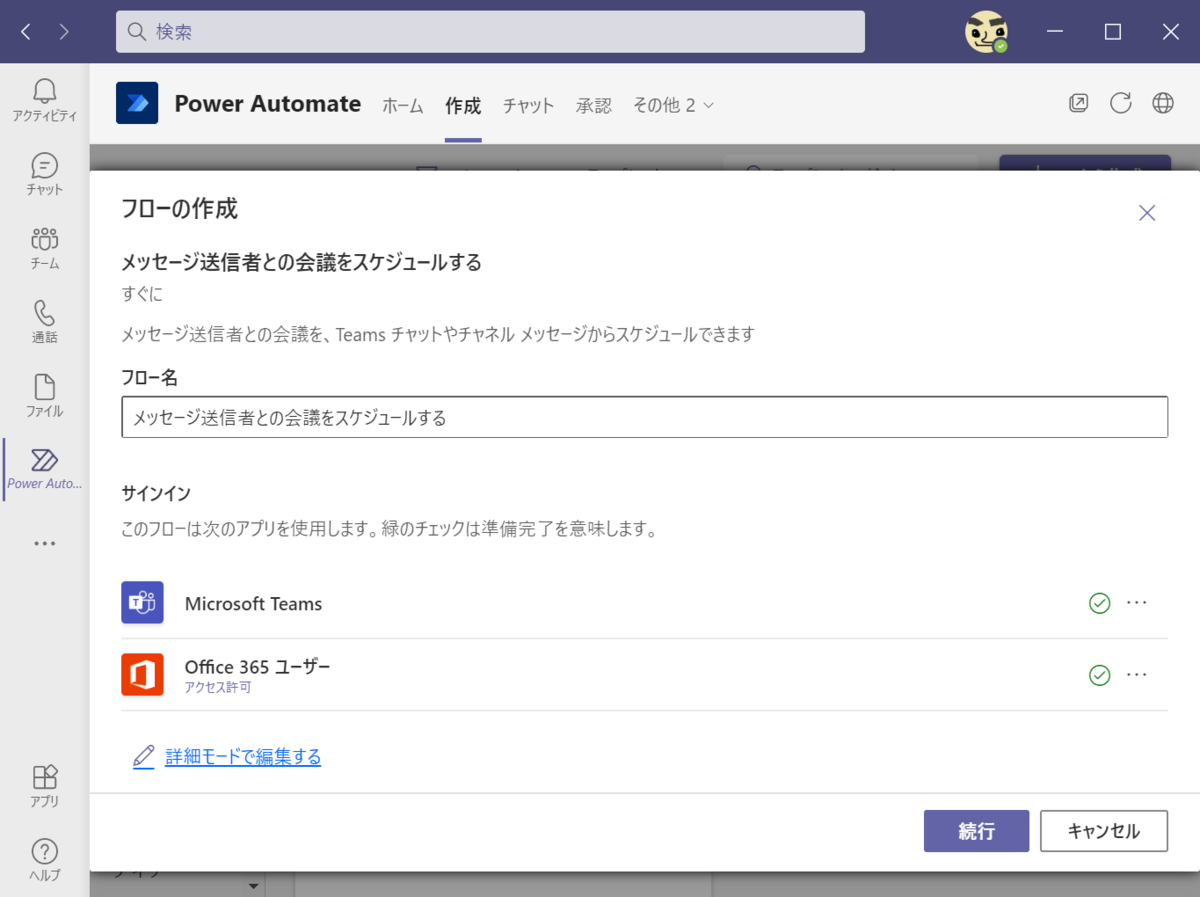Click the 検索 search box
1200x897 pixels.
pos(490,32)
